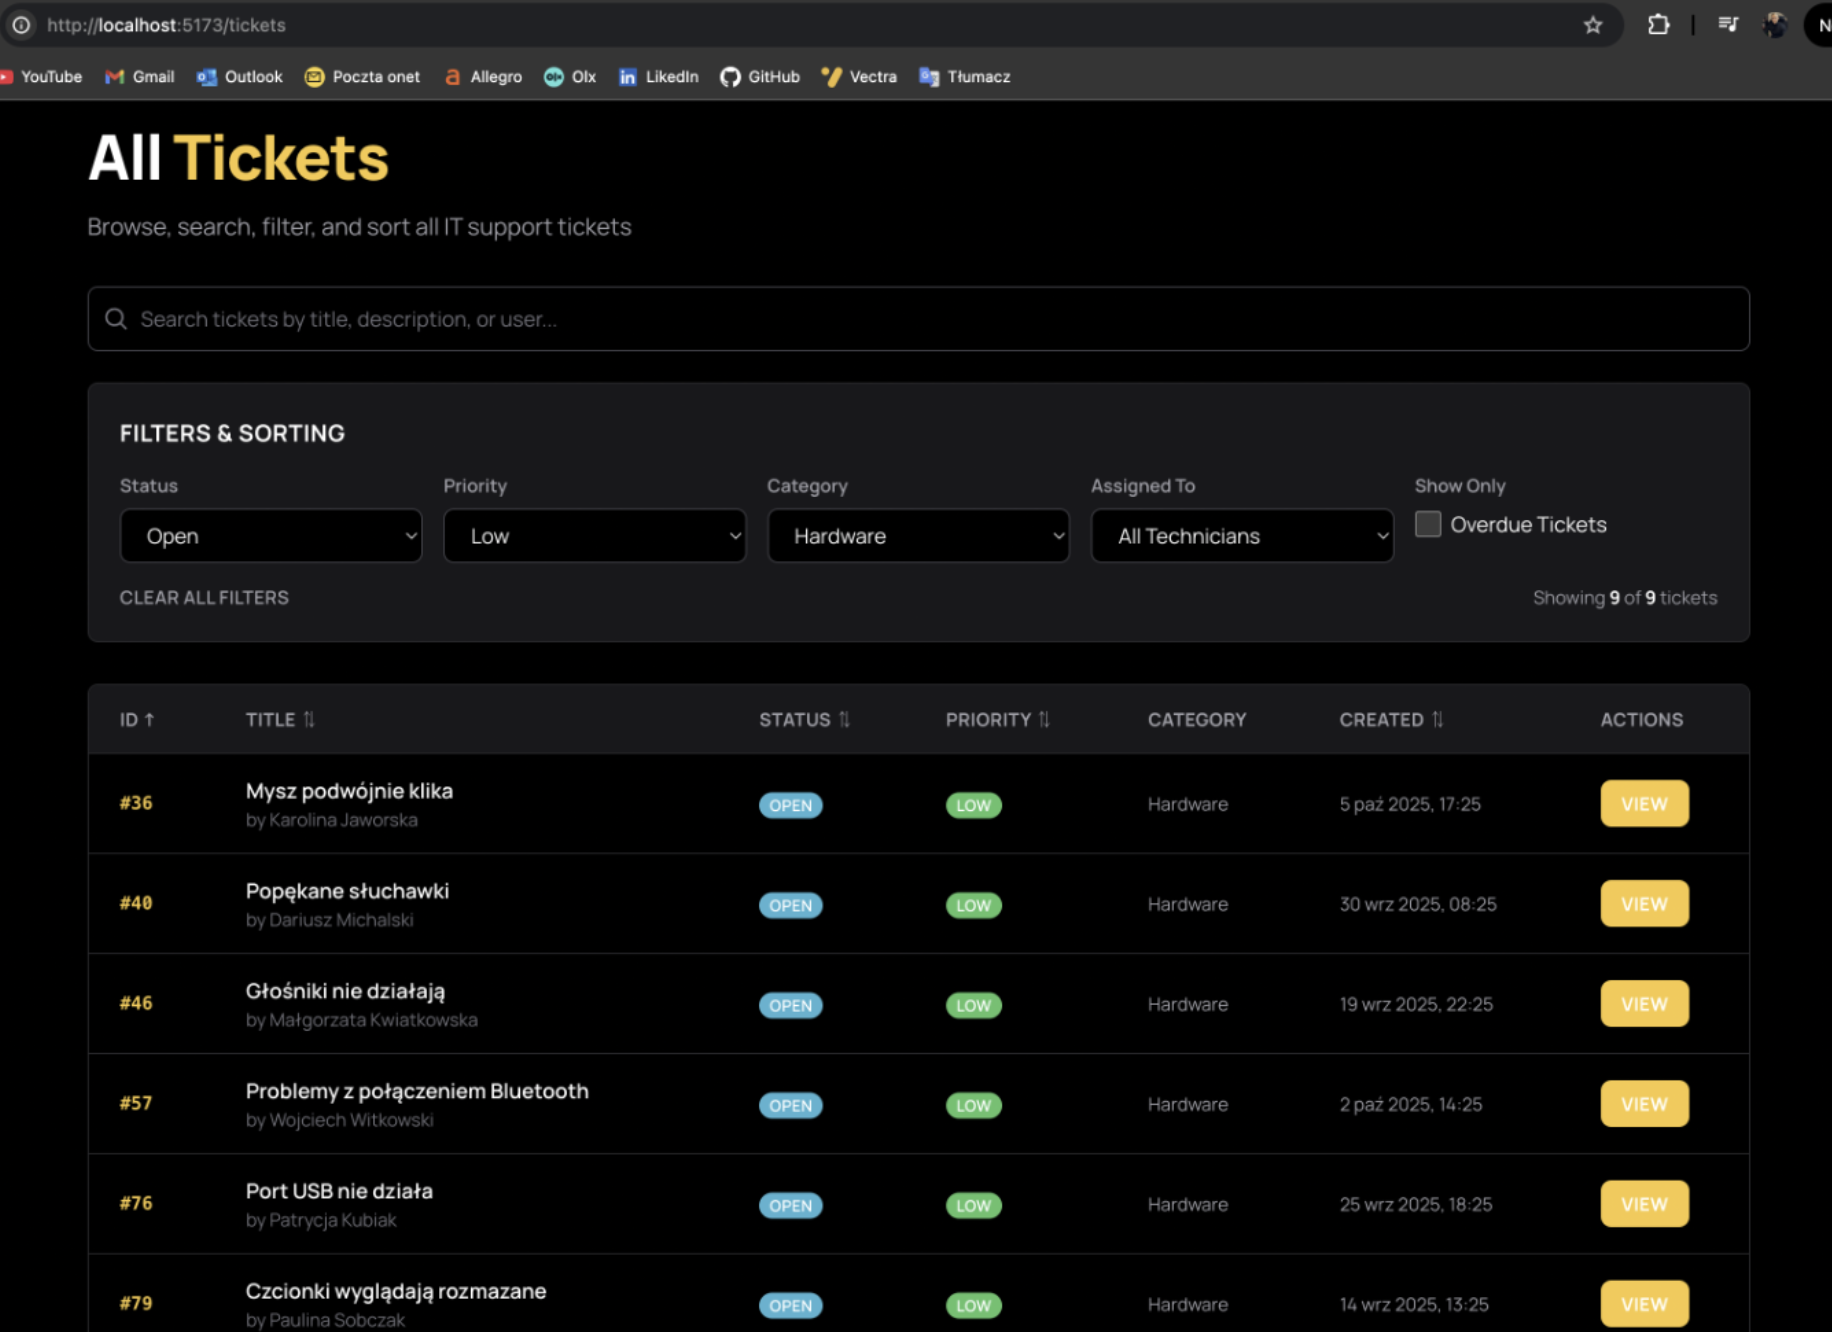Sort tickets by Priority column
Image resolution: width=1832 pixels, height=1332 pixels.
[x=998, y=720]
